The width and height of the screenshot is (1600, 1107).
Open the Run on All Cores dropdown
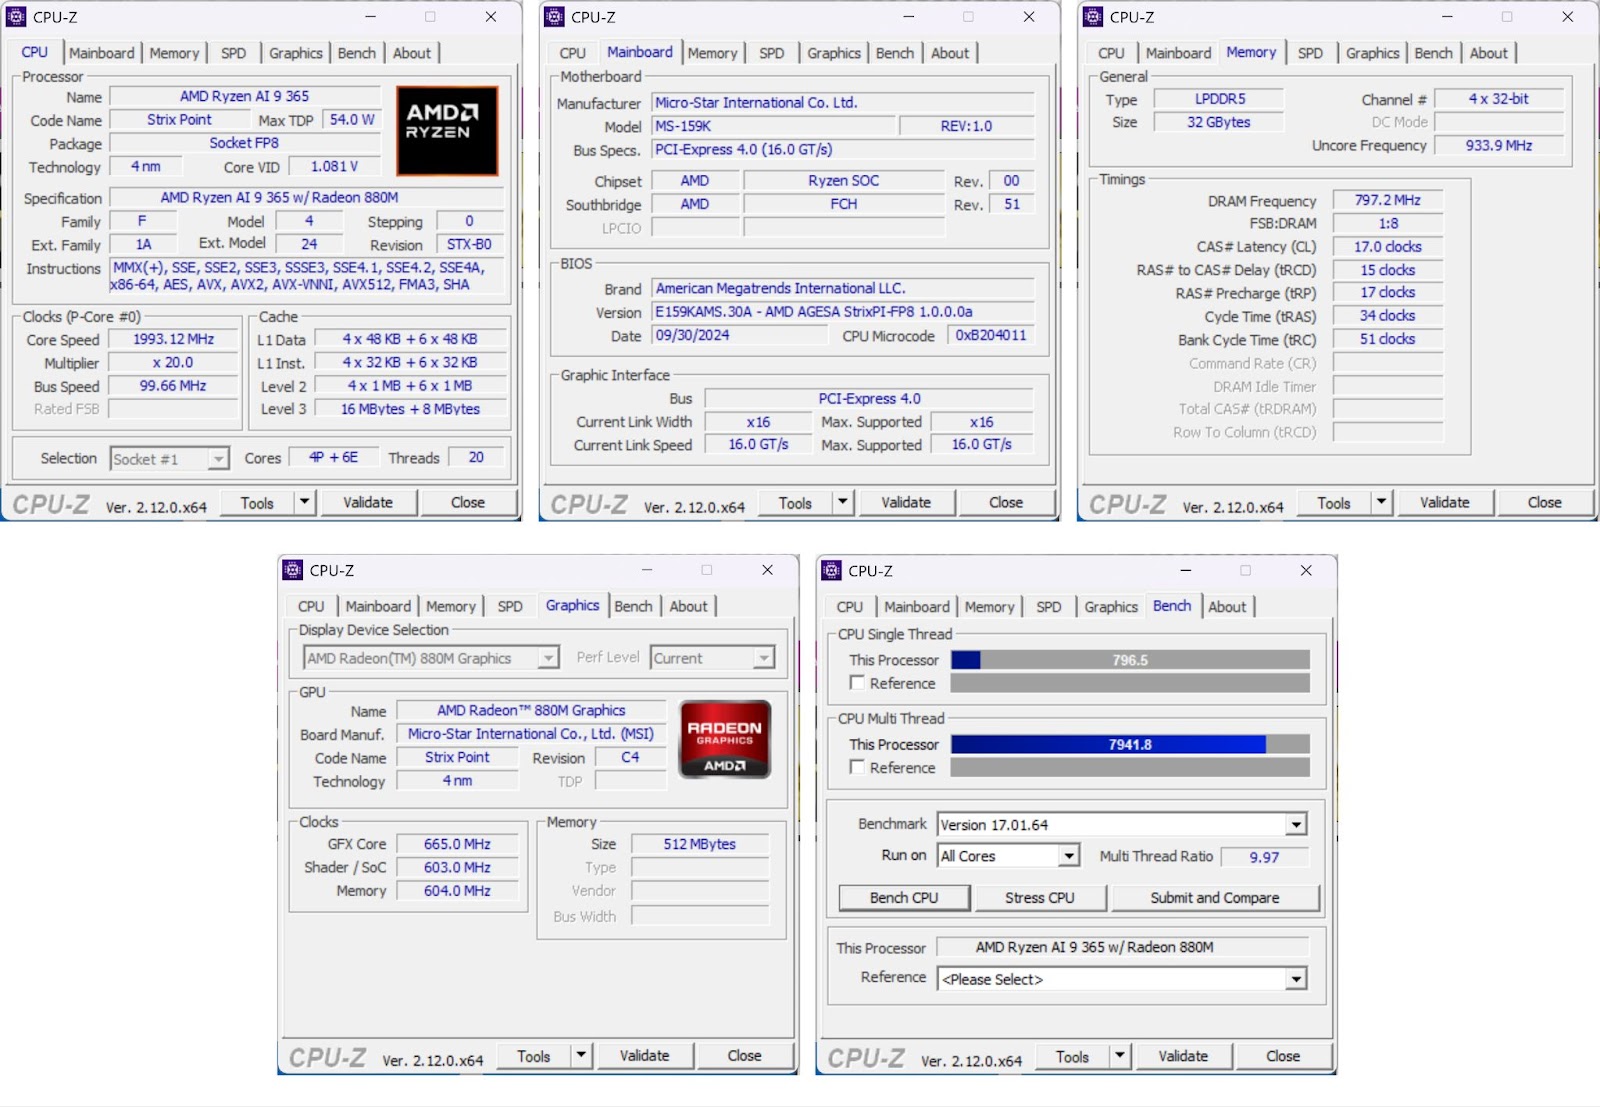(1069, 856)
